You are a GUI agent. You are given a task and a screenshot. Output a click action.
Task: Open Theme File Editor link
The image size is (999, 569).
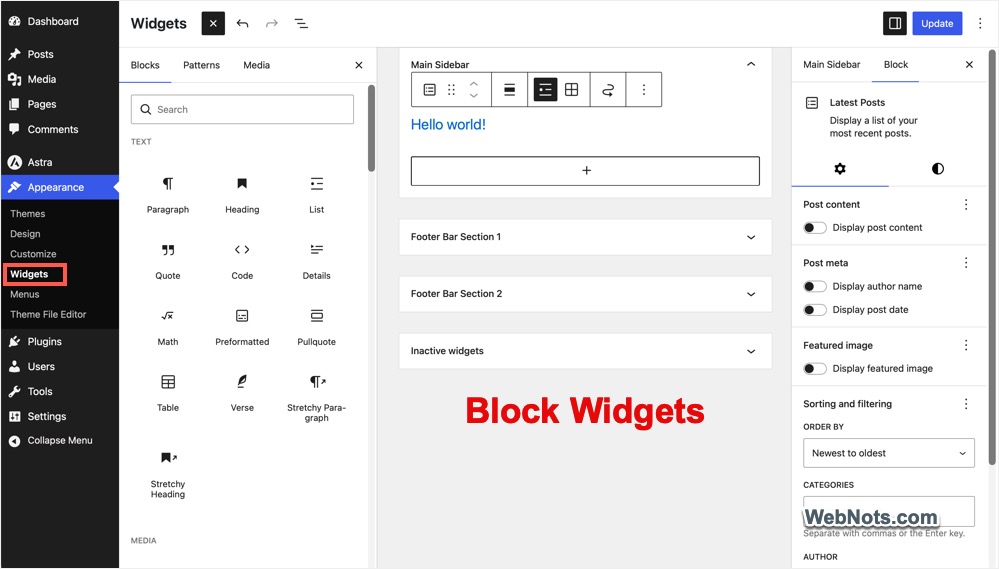48,314
